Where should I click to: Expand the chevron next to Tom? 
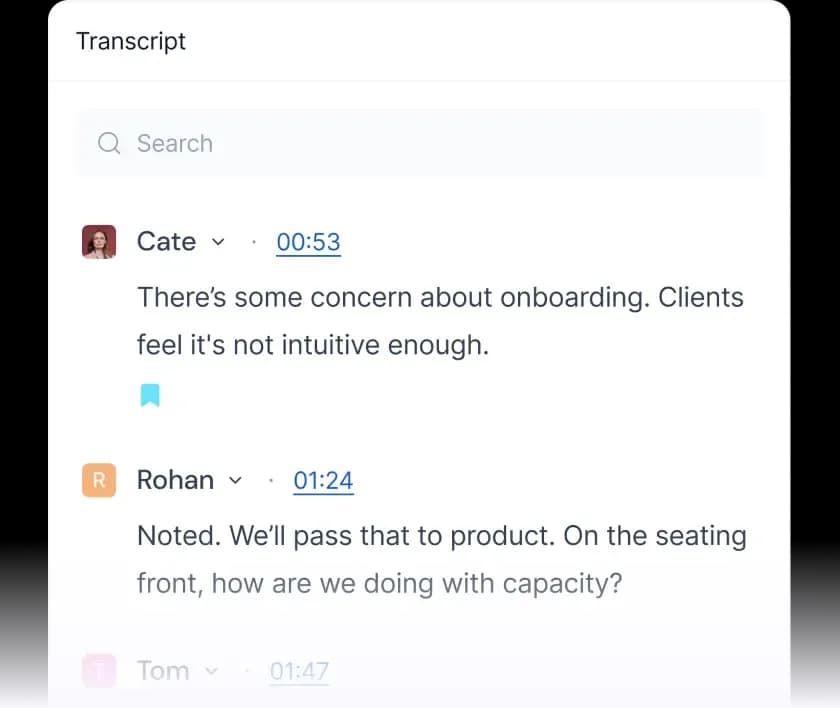[211, 671]
